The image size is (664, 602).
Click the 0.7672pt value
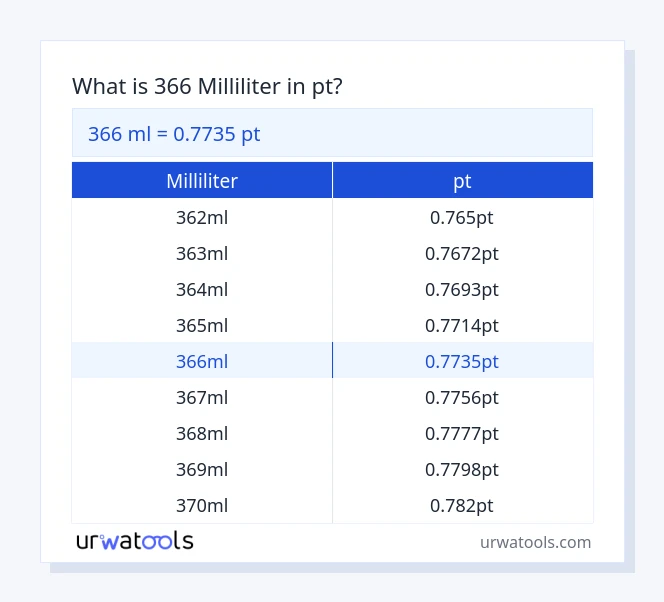[462, 254]
